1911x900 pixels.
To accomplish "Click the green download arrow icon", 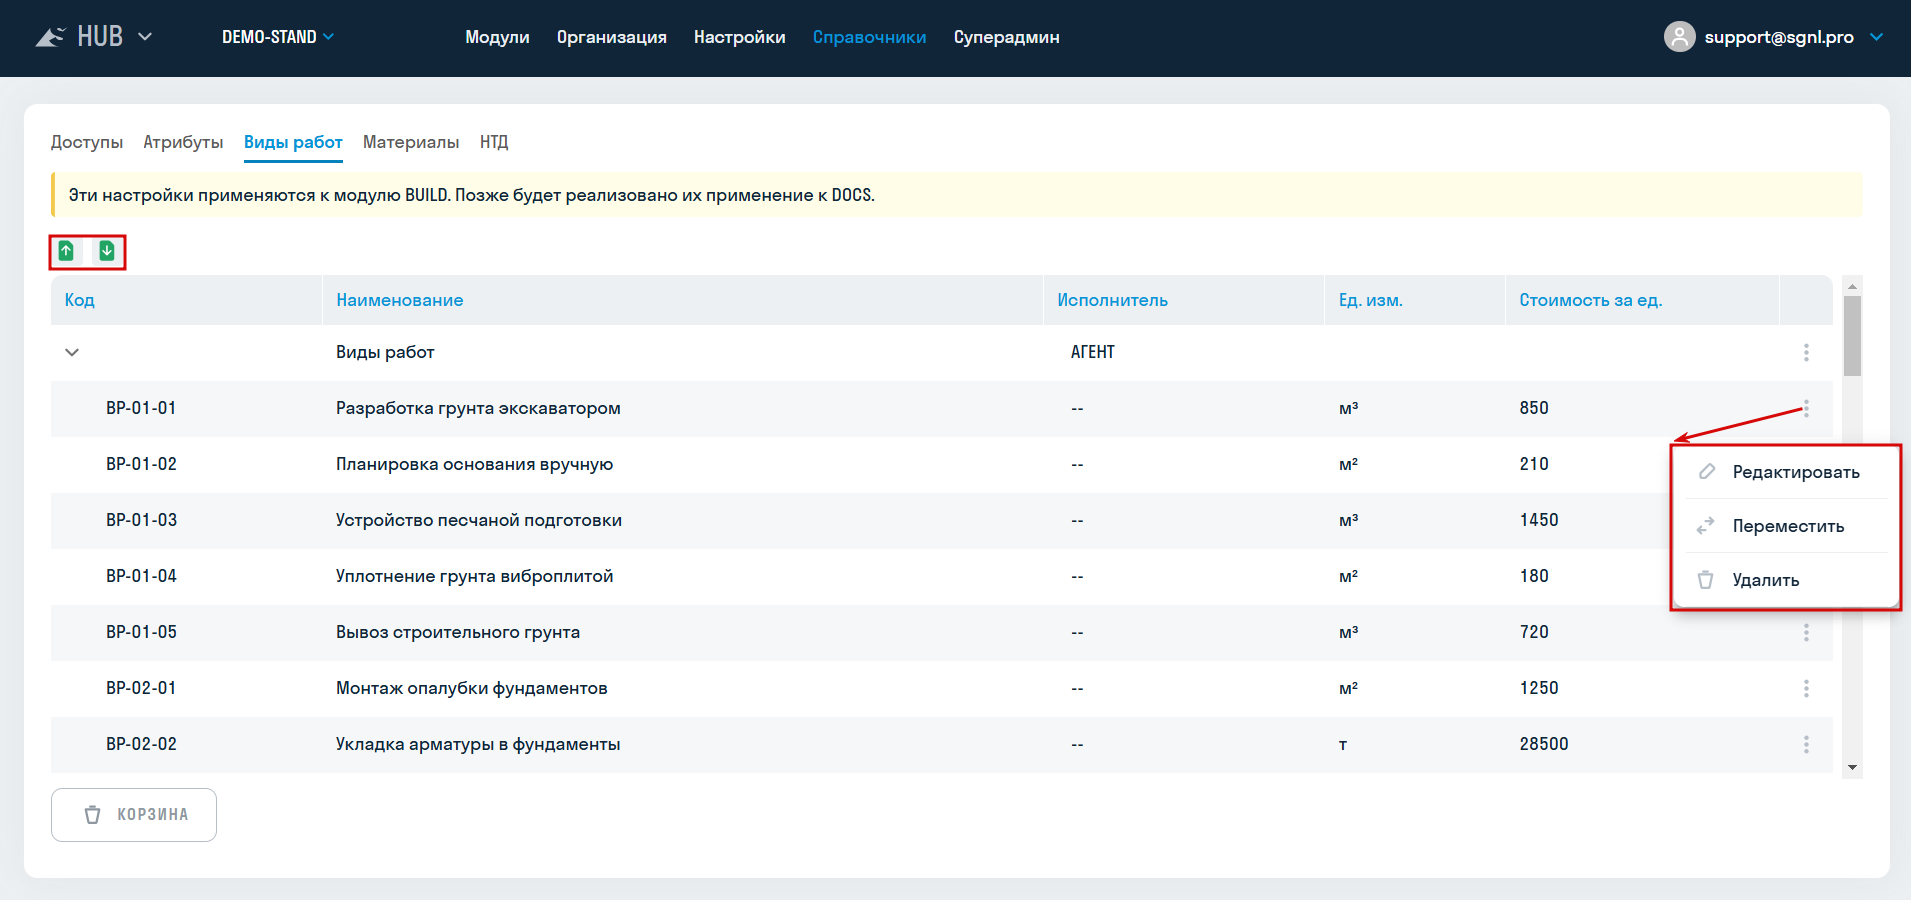I will click(107, 251).
